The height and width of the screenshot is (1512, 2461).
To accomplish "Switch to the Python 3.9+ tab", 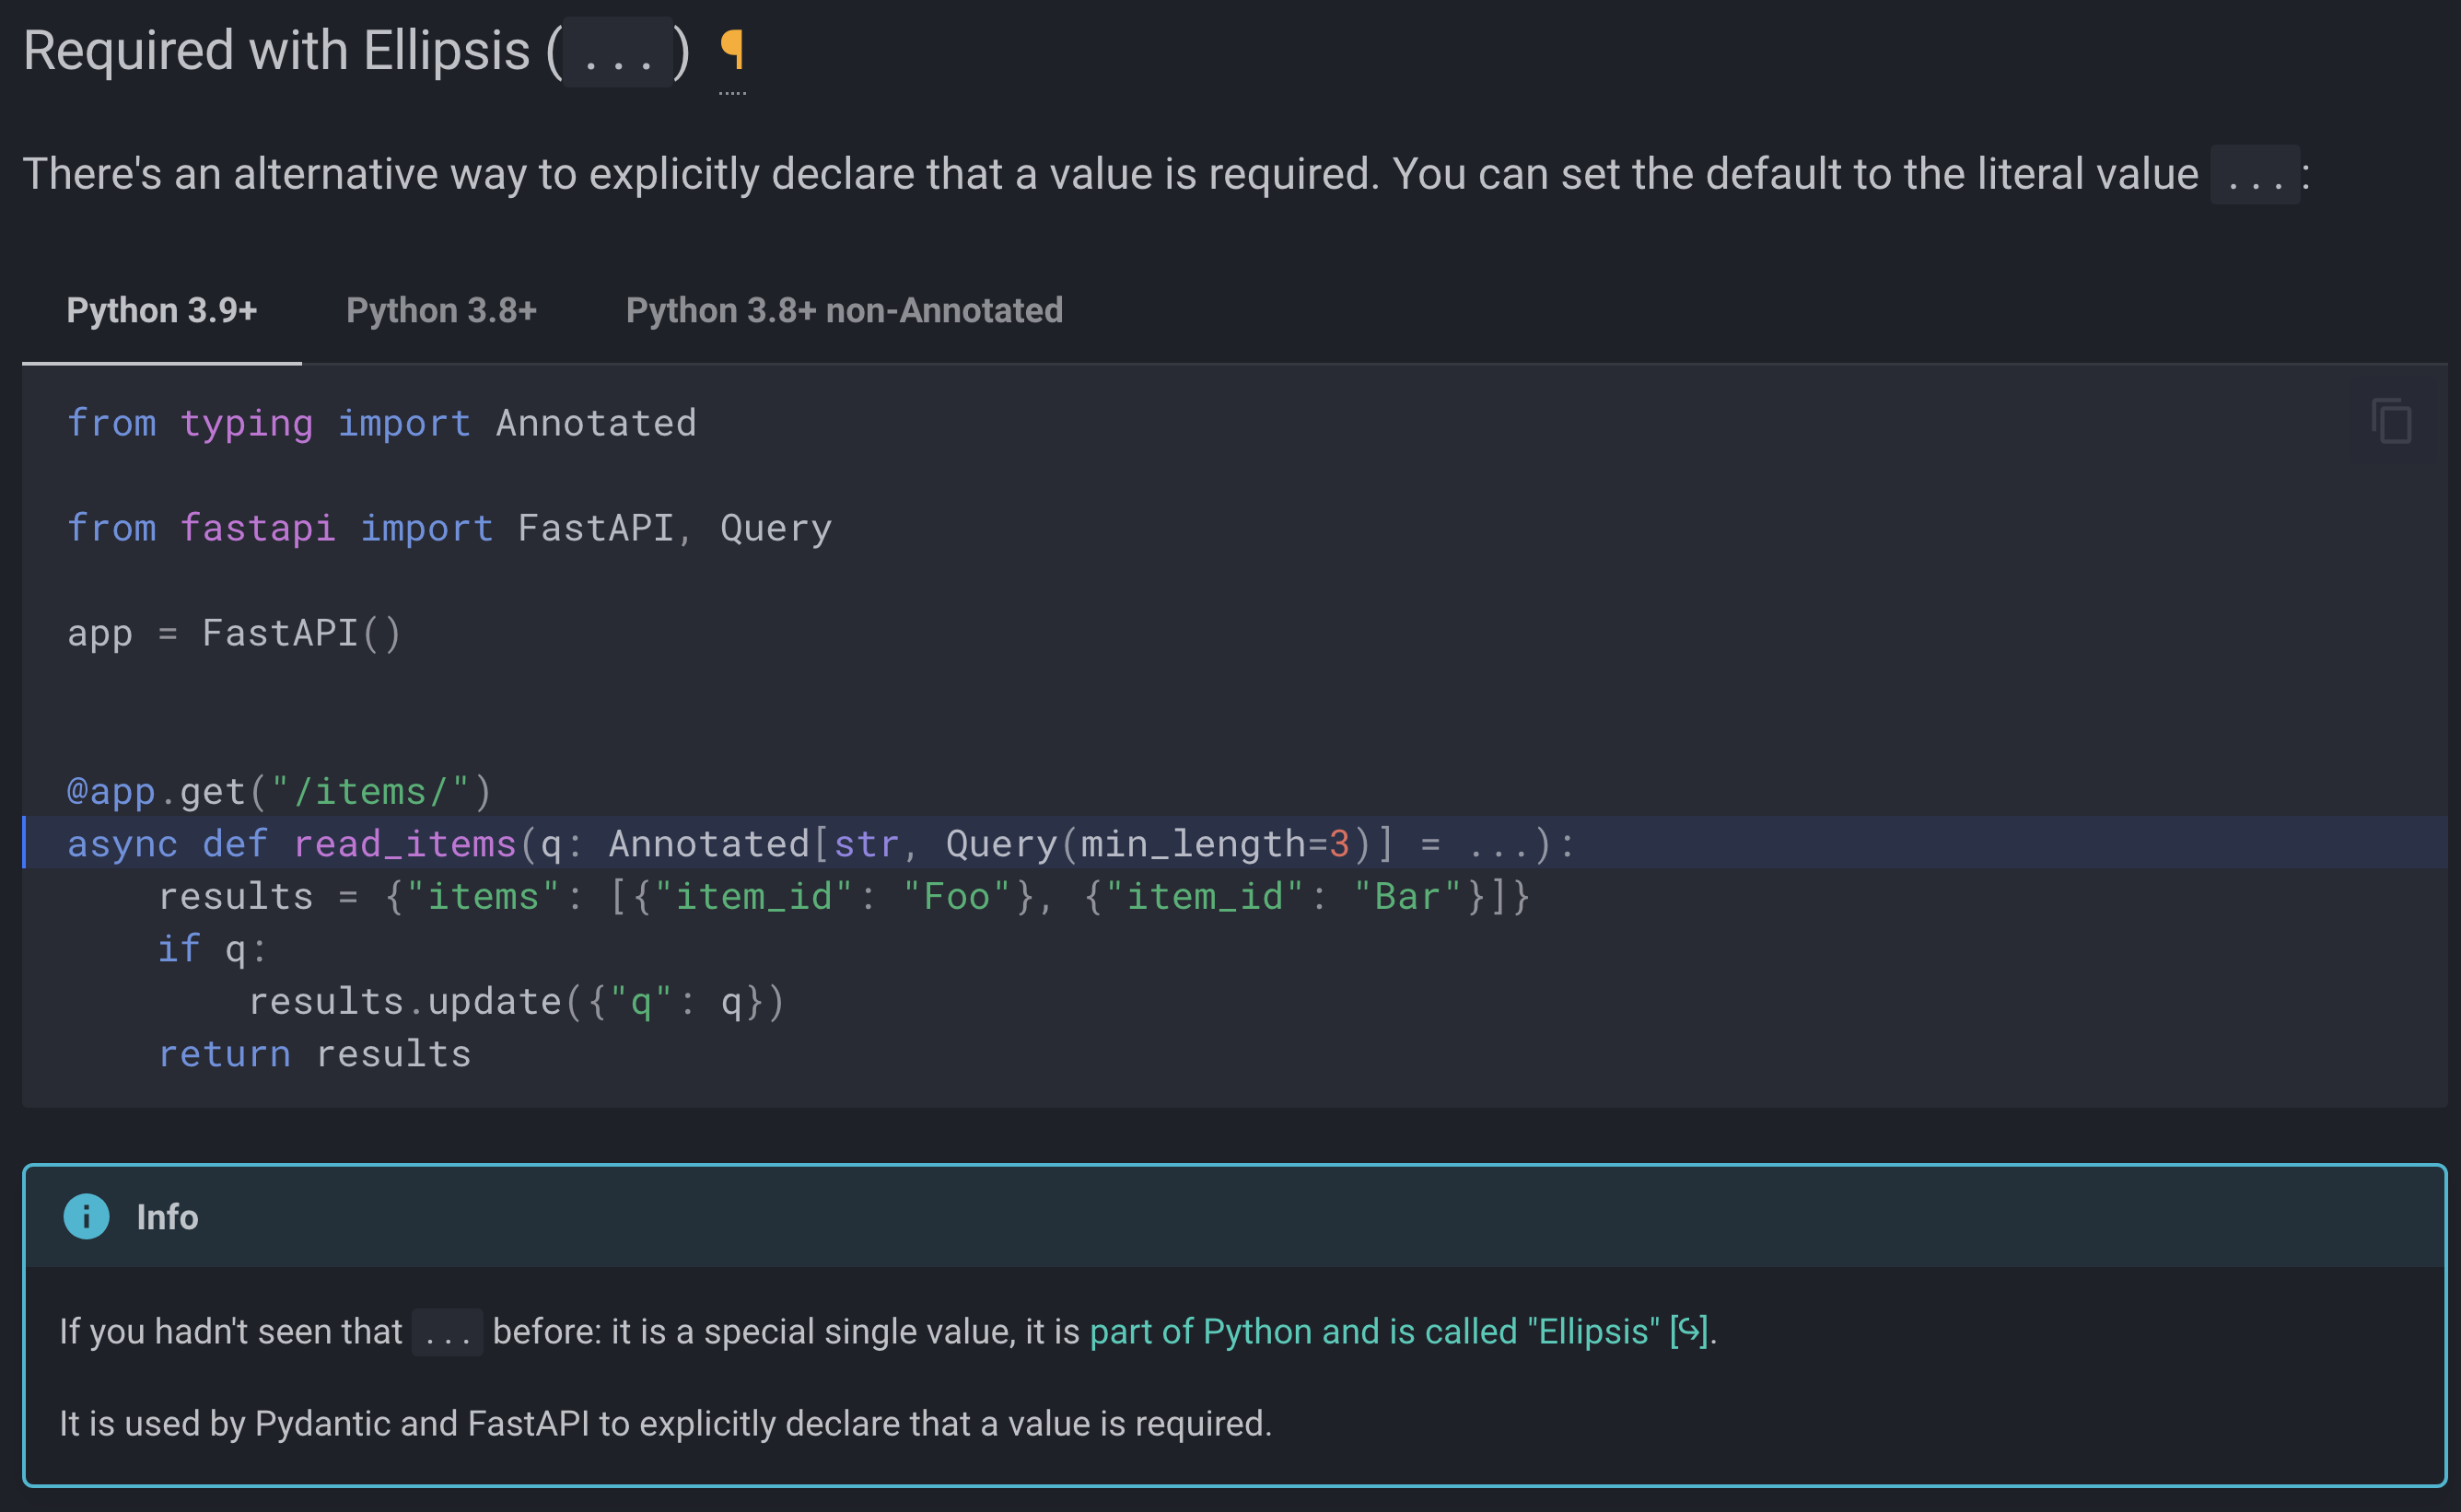I will point(161,310).
